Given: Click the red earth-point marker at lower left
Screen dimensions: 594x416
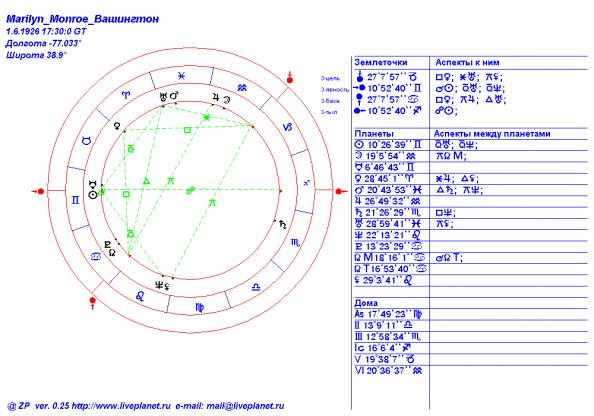Looking at the screenshot, I should pos(92,303).
